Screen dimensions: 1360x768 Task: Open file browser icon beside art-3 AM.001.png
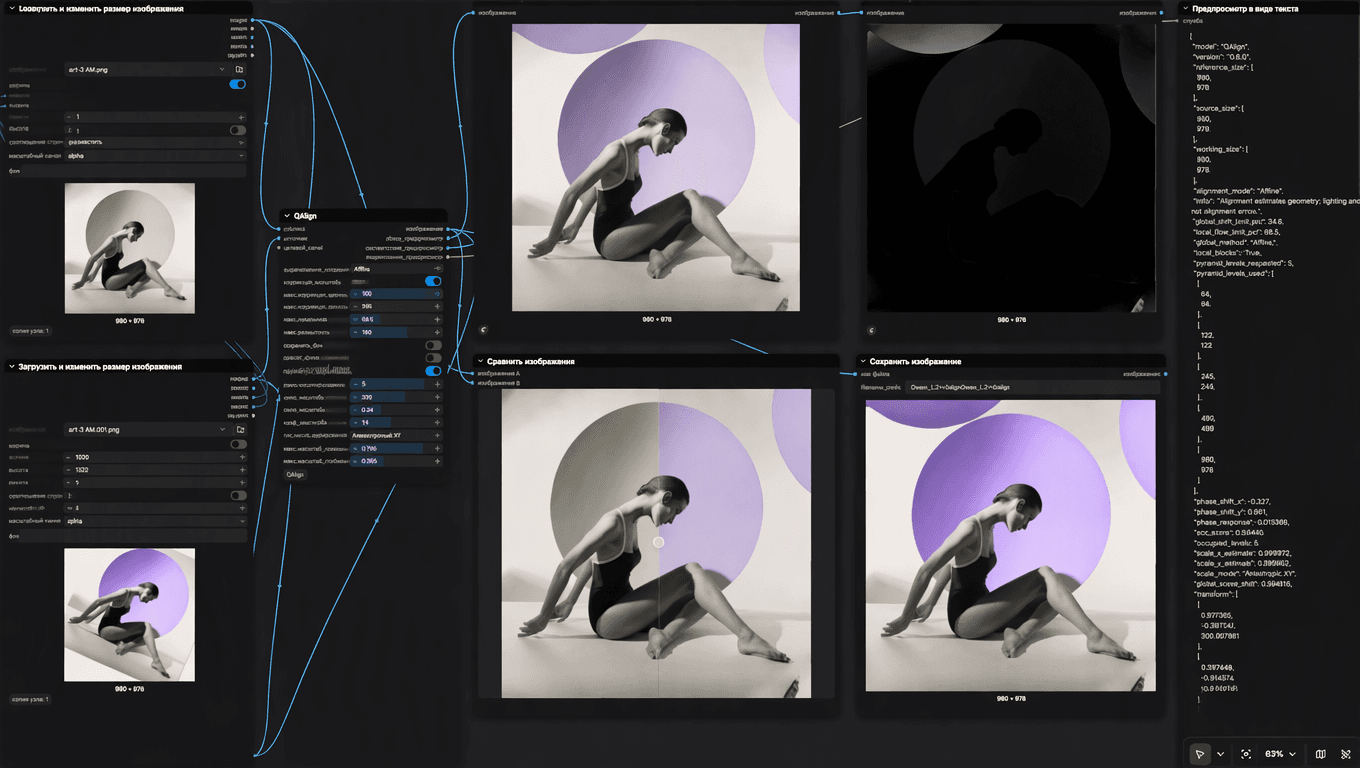click(x=240, y=430)
